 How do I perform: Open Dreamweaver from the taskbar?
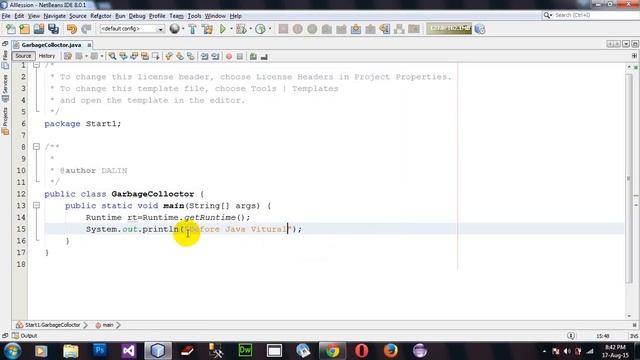pos(245,351)
